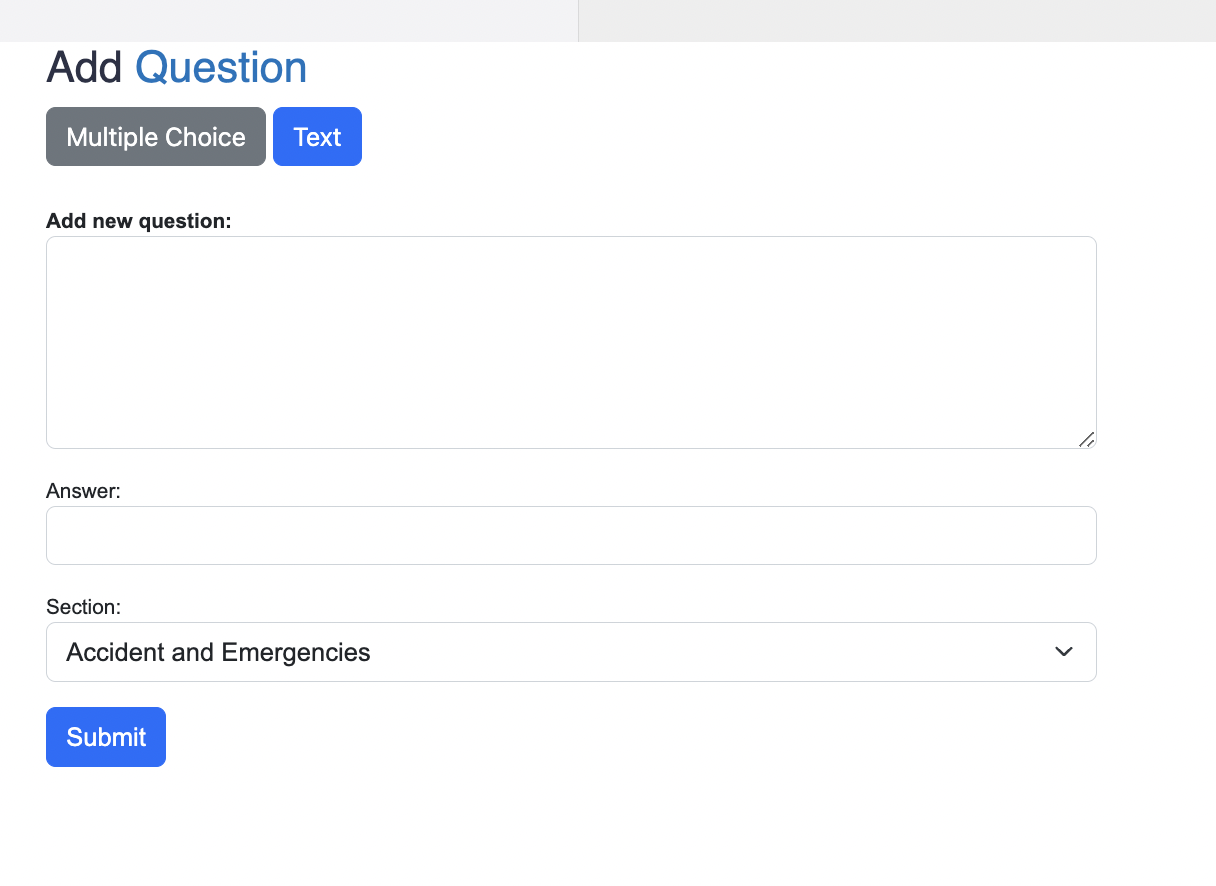
Task: Click the blue 'Question' heading word
Action: click(x=221, y=68)
